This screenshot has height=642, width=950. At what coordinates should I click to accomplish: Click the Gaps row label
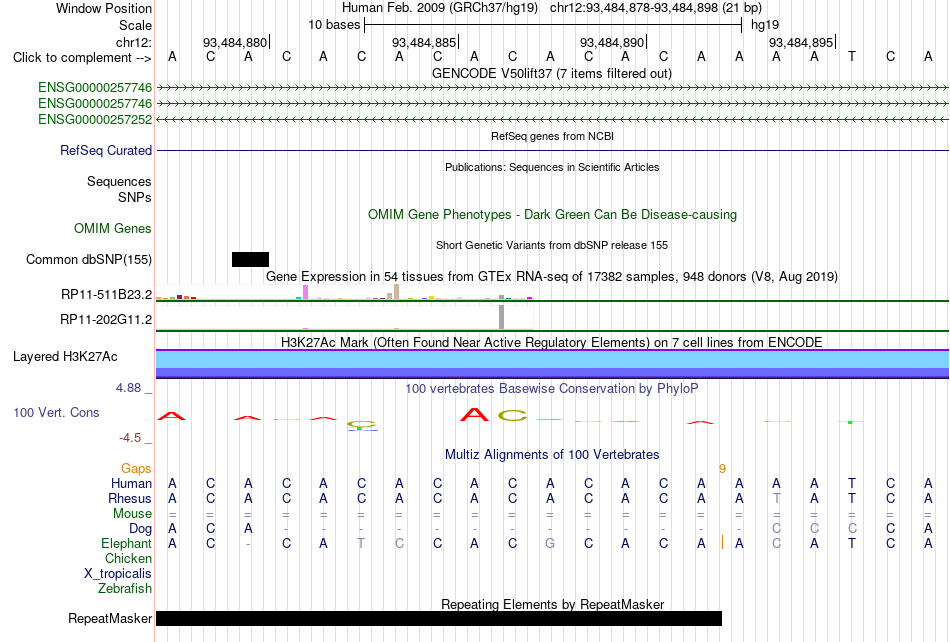coord(136,468)
